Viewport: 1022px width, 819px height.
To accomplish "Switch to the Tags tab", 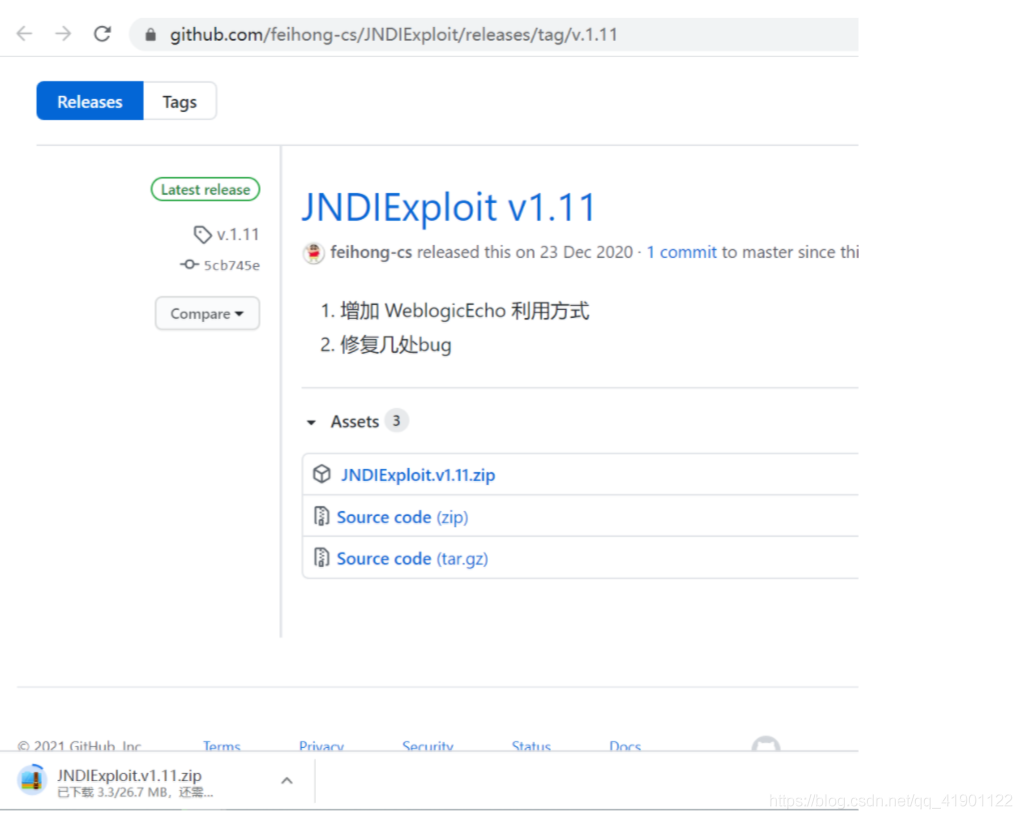I will (x=180, y=101).
